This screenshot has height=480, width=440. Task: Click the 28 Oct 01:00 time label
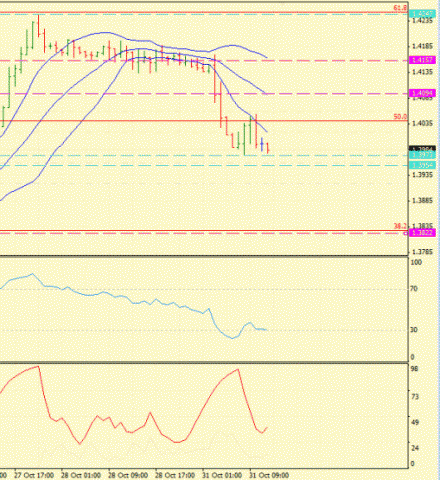click(x=81, y=475)
